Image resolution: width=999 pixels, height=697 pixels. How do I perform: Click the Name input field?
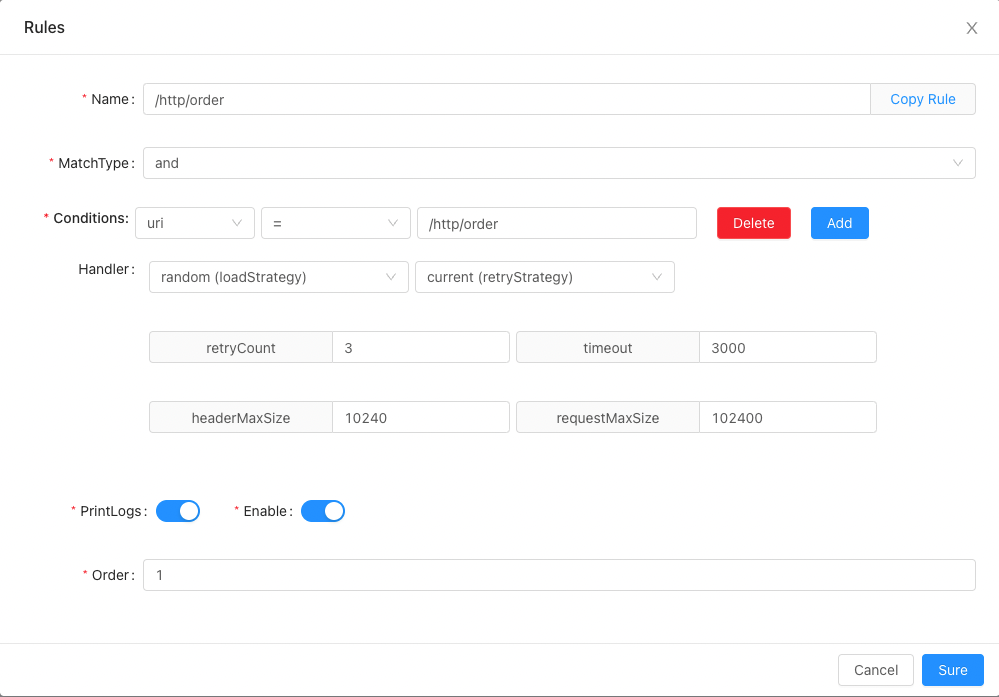coord(506,99)
